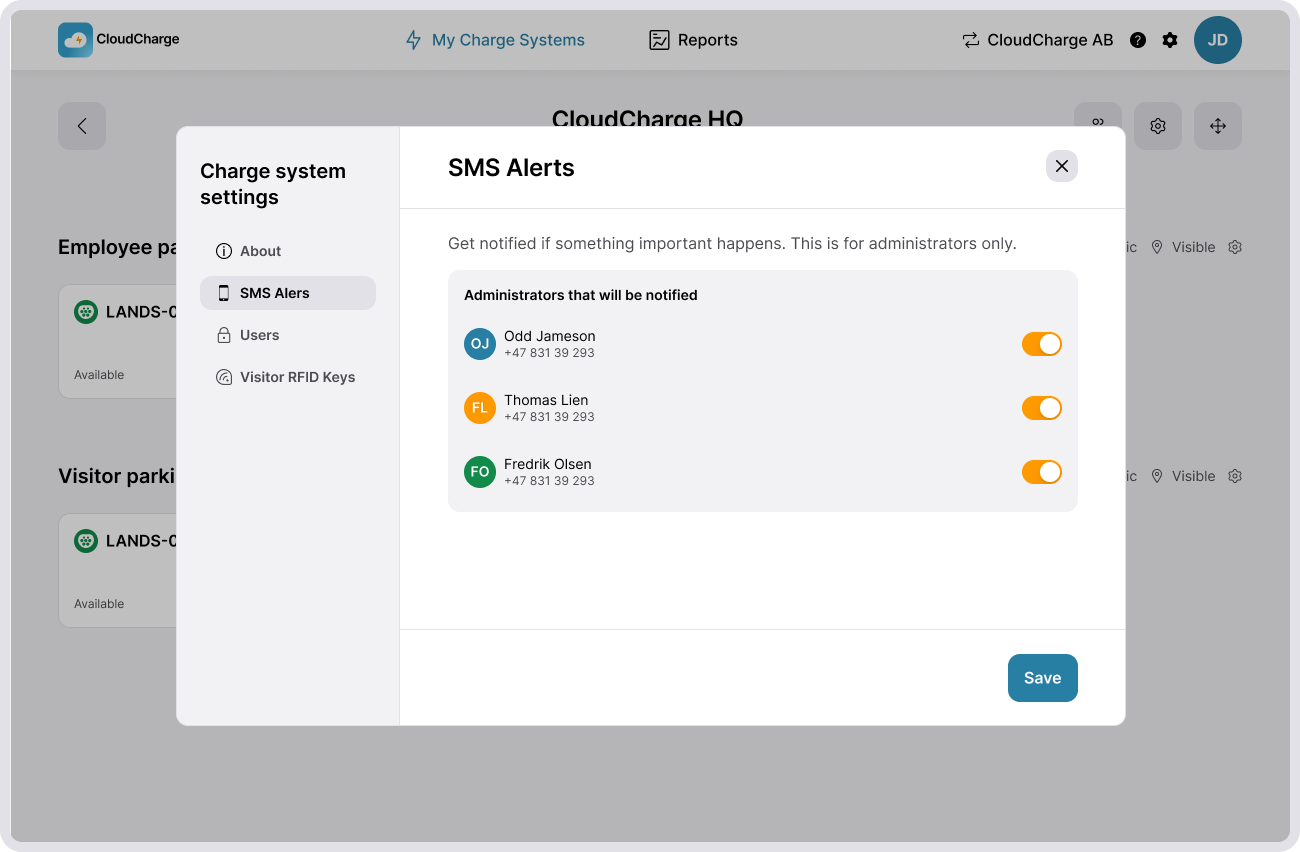
Task: Click the CloudCharge logo icon
Action: tap(75, 40)
